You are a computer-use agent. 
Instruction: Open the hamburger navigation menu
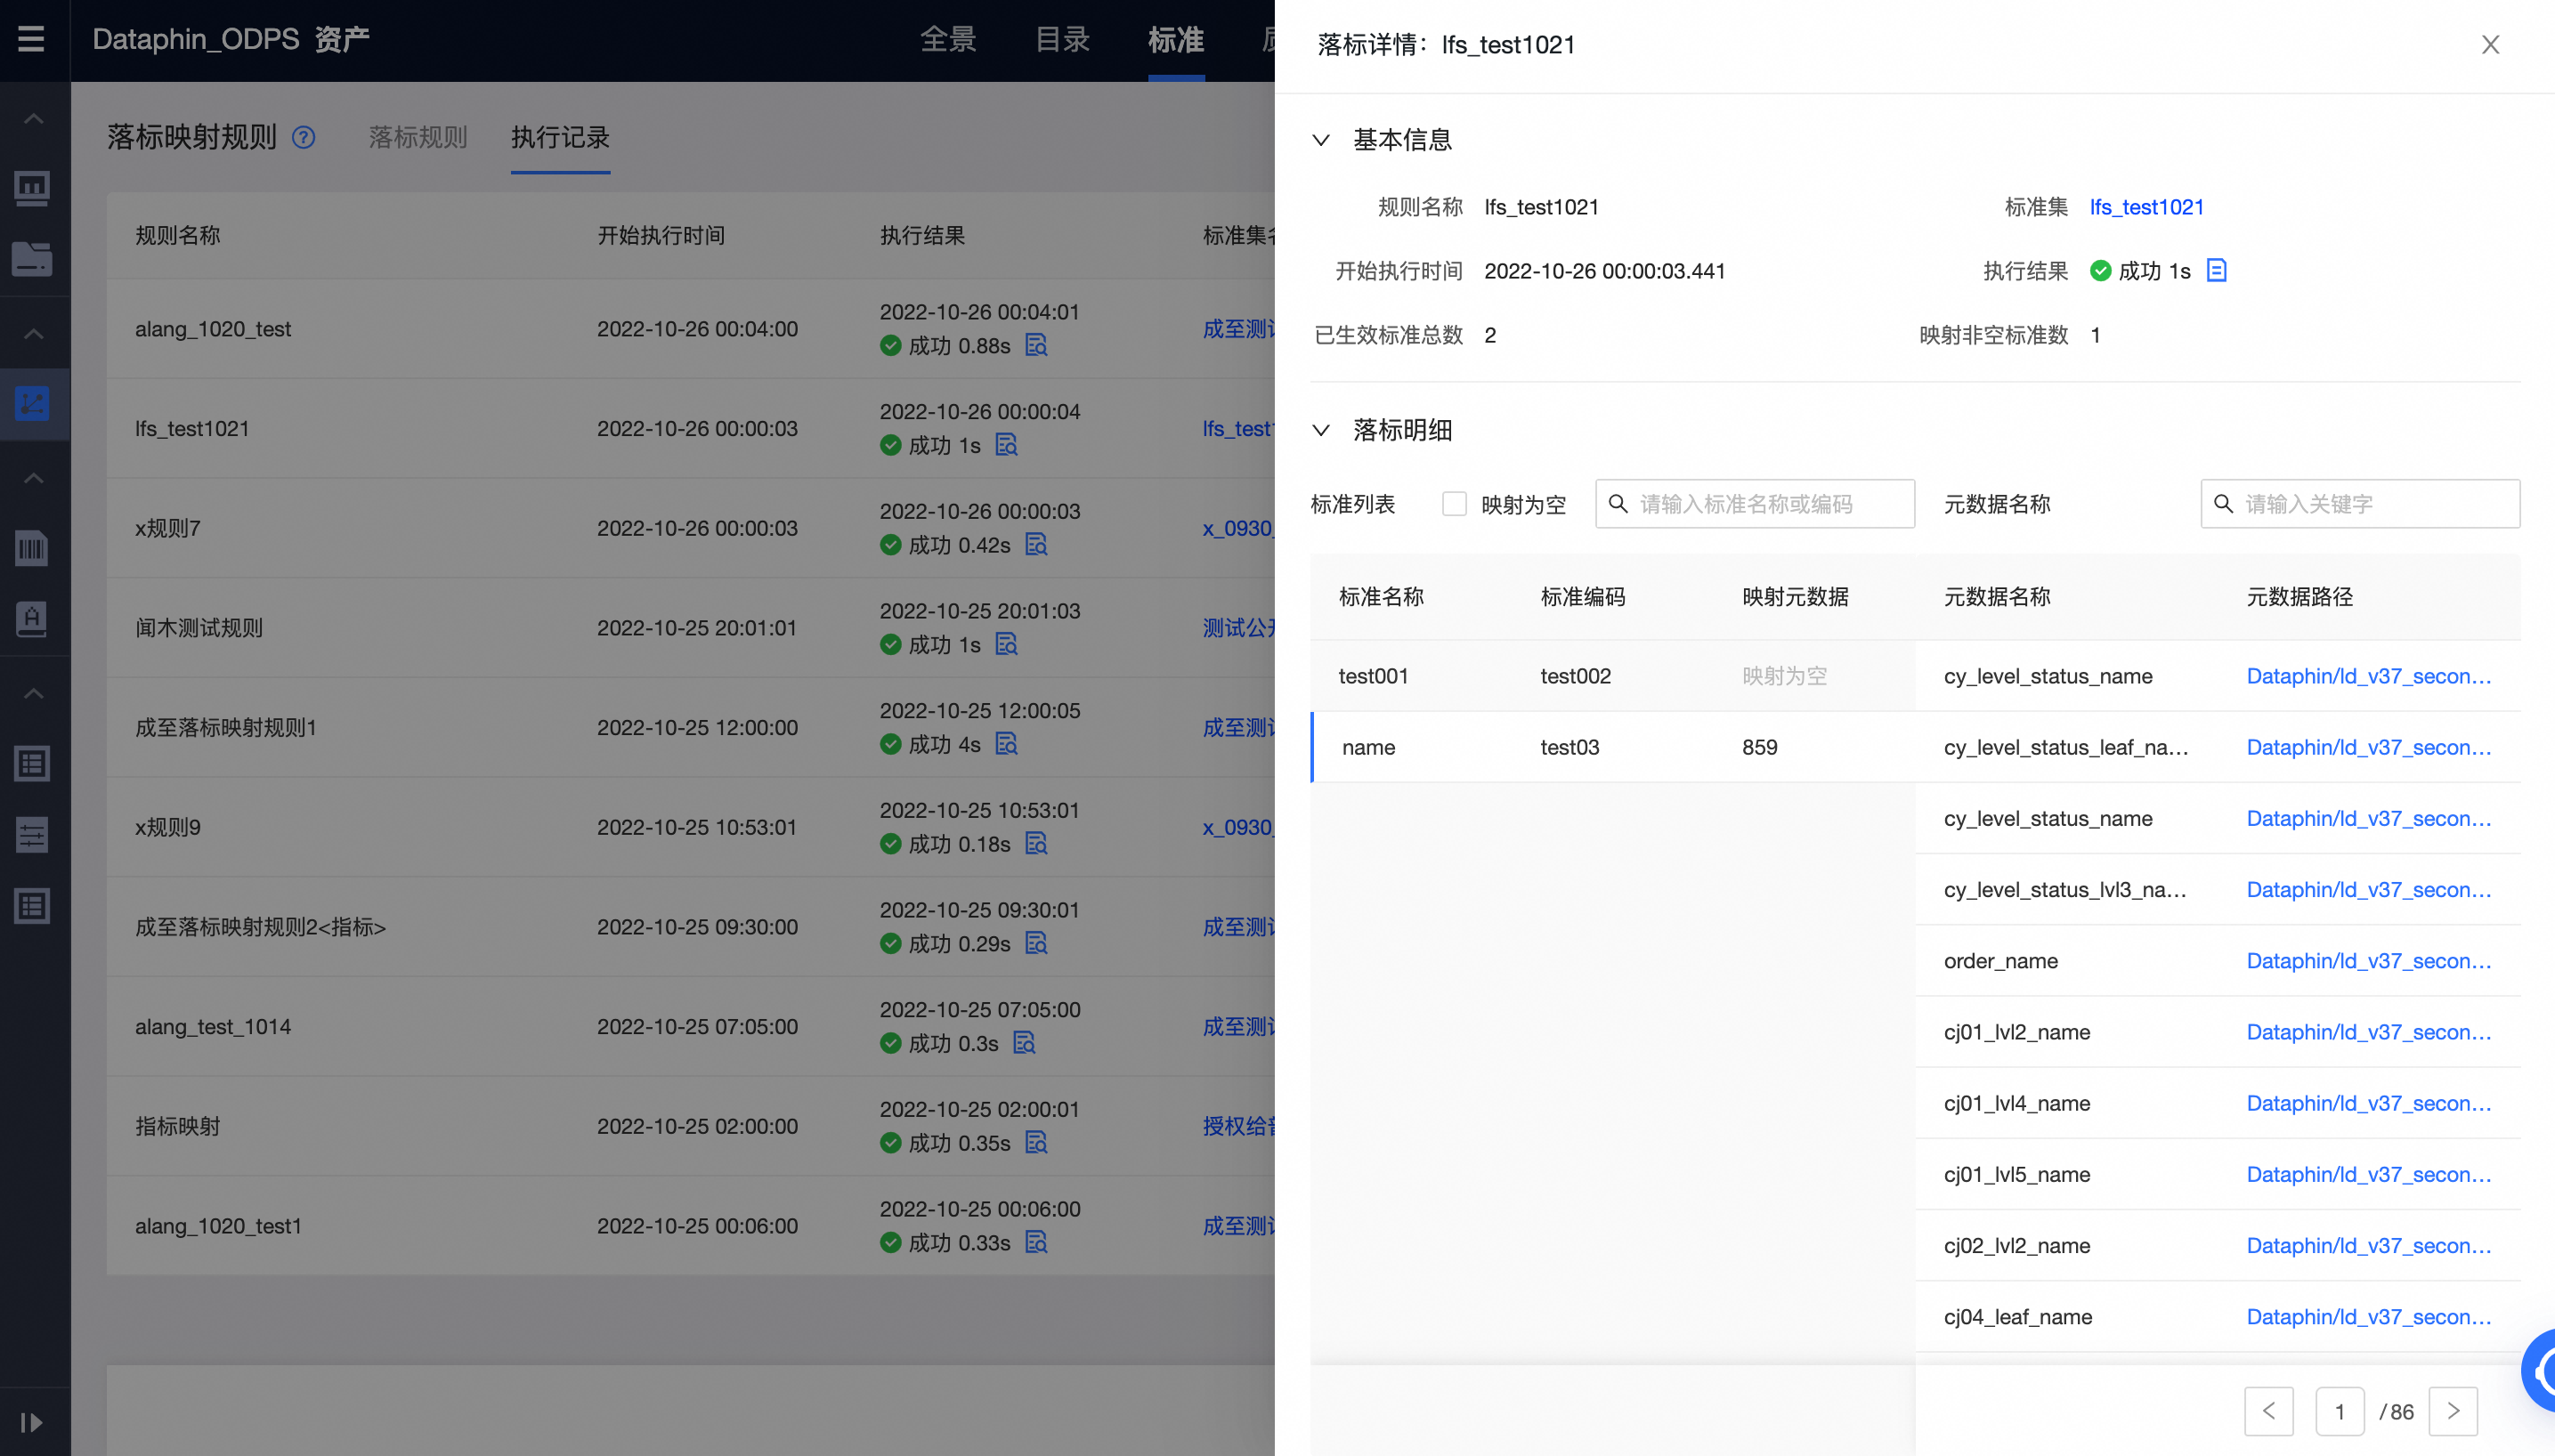pyautogui.click(x=32, y=39)
